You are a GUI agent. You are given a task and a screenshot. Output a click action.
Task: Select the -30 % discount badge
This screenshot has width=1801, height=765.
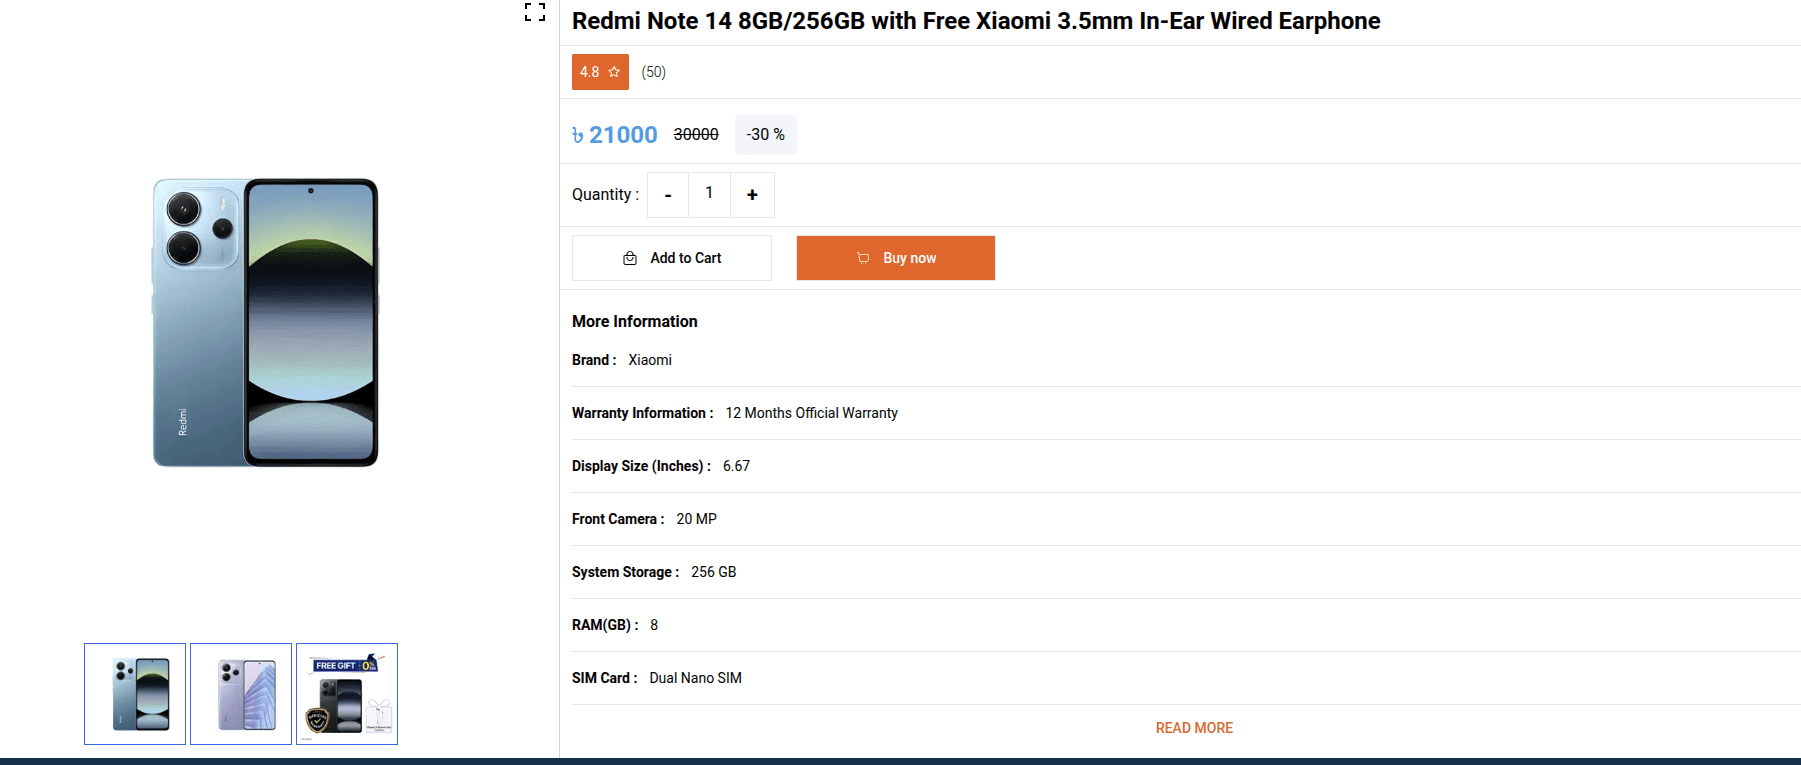coord(765,134)
